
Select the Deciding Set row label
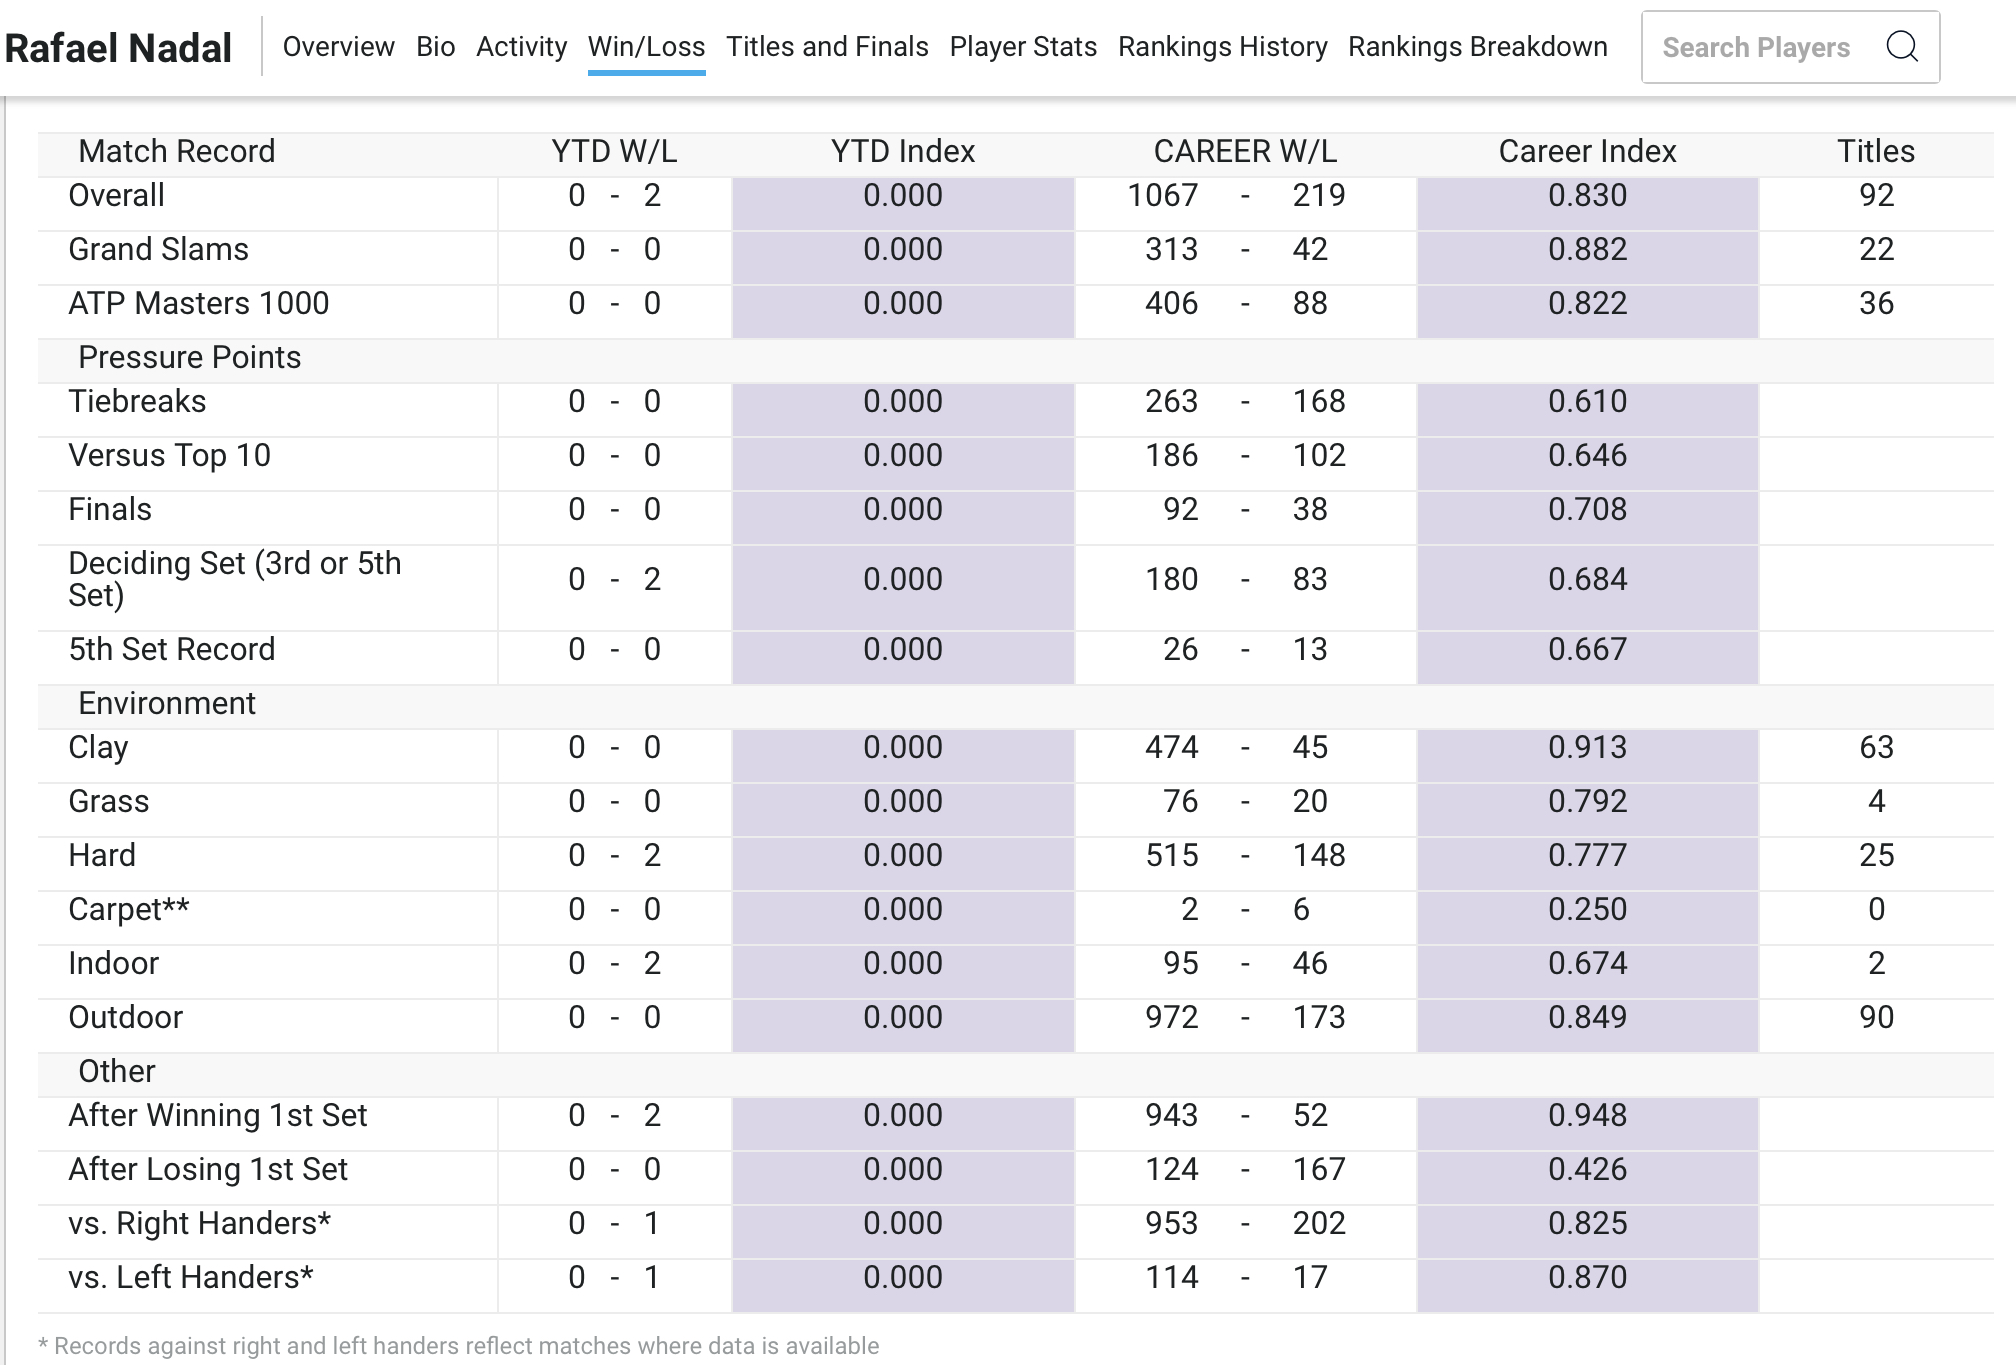[234, 579]
